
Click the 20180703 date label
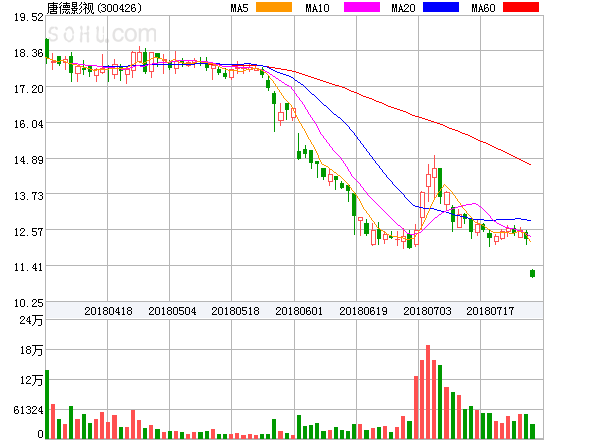pos(427,311)
